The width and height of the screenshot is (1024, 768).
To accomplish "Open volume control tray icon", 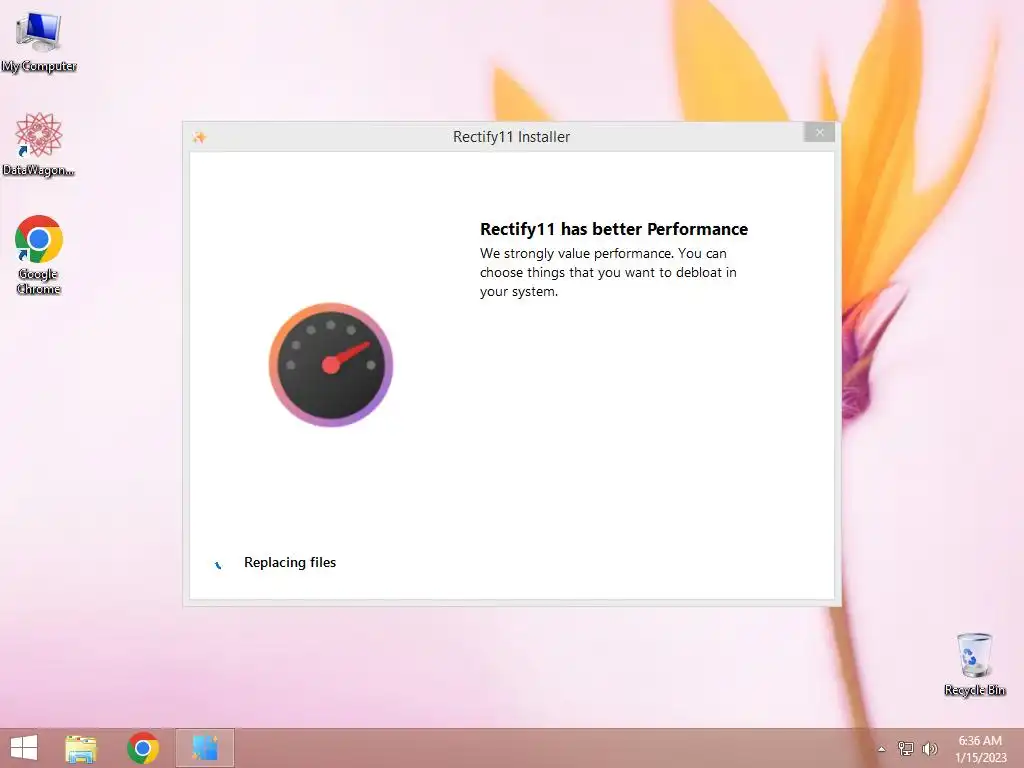I will (x=930, y=748).
